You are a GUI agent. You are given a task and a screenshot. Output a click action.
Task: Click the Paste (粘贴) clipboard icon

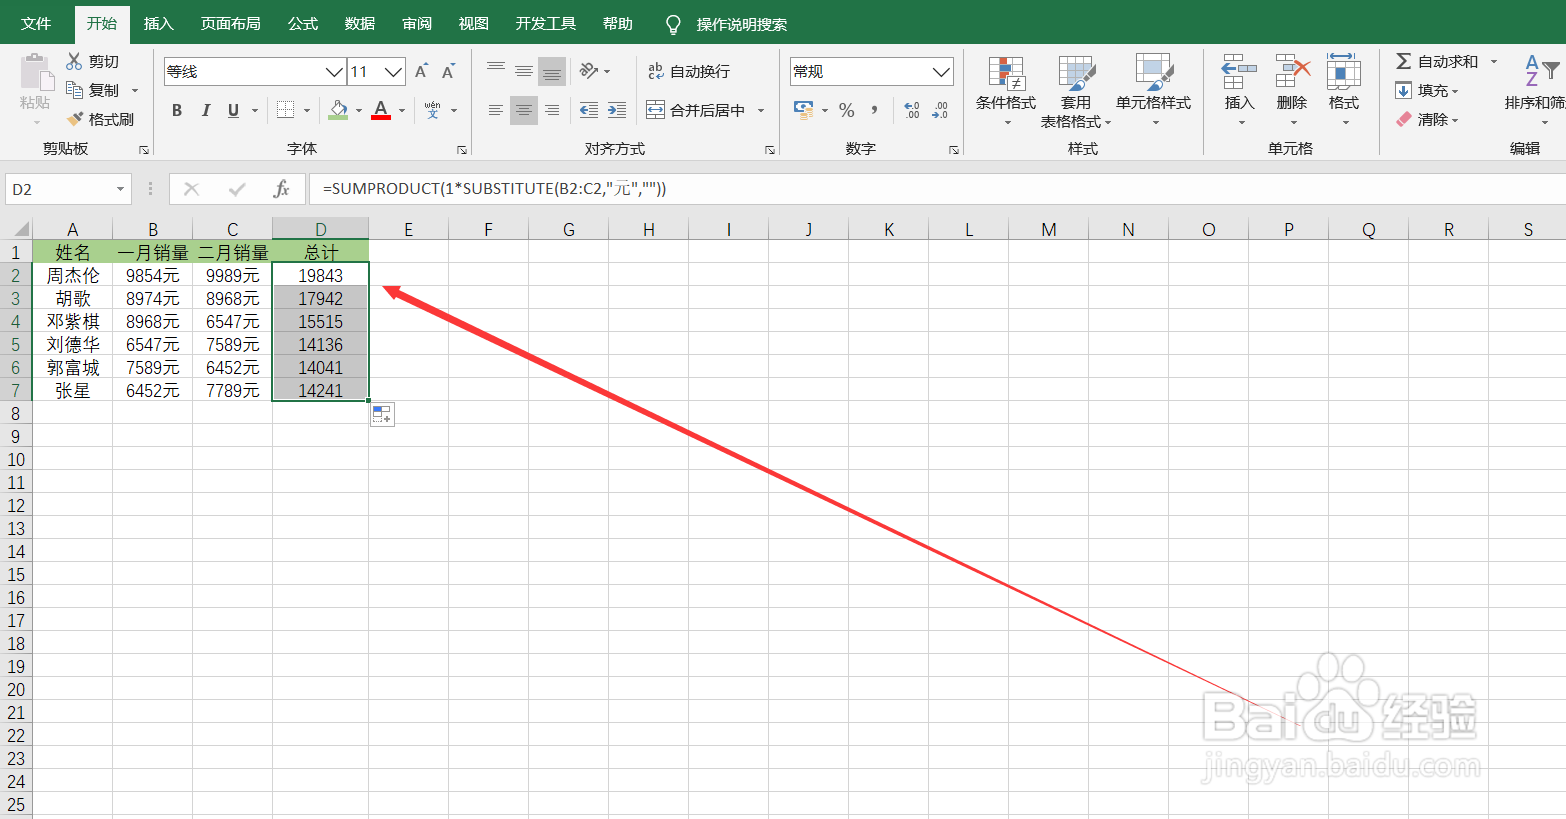pyautogui.click(x=35, y=73)
